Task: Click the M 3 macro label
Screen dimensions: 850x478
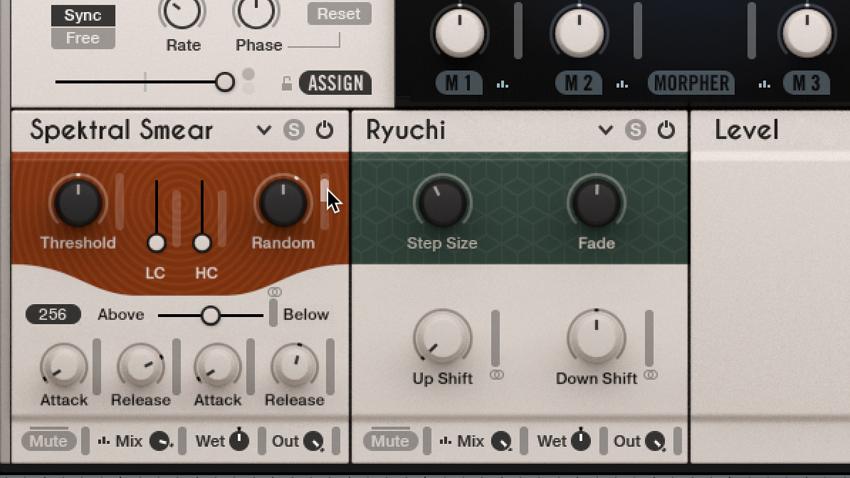Action: point(806,83)
